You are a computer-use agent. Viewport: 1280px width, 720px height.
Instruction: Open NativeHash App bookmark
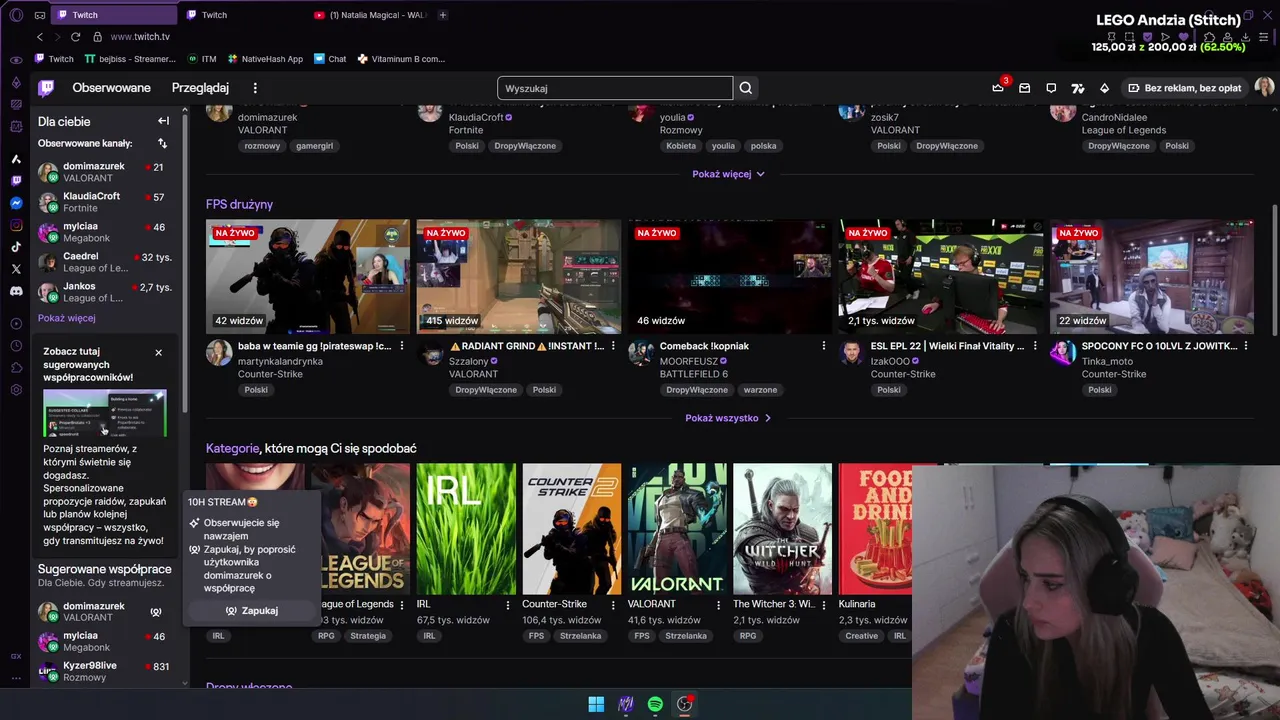coord(265,59)
